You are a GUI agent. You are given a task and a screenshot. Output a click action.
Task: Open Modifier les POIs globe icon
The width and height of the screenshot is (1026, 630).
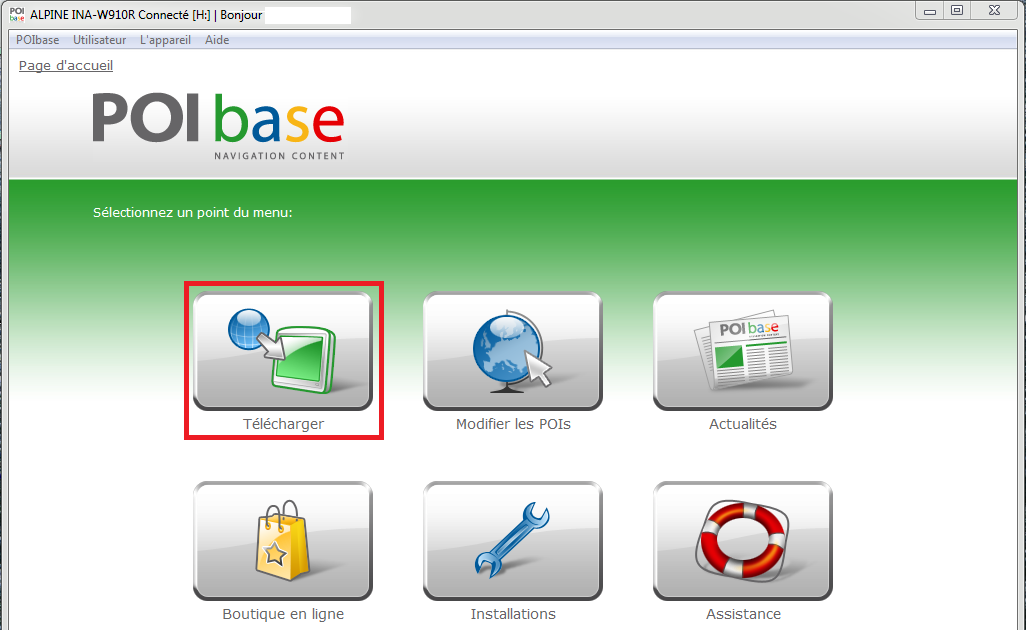512,350
